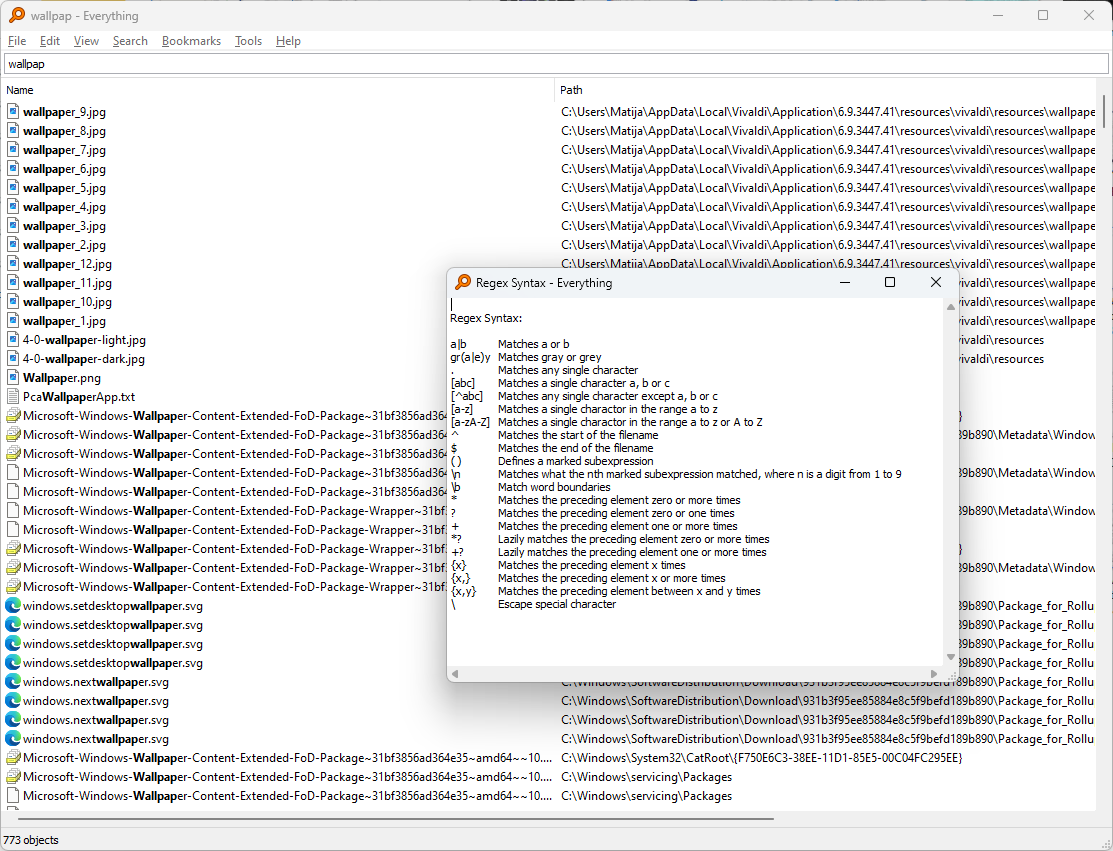Select the file name 4-0-wallpaper-dark.jpg

(84, 359)
